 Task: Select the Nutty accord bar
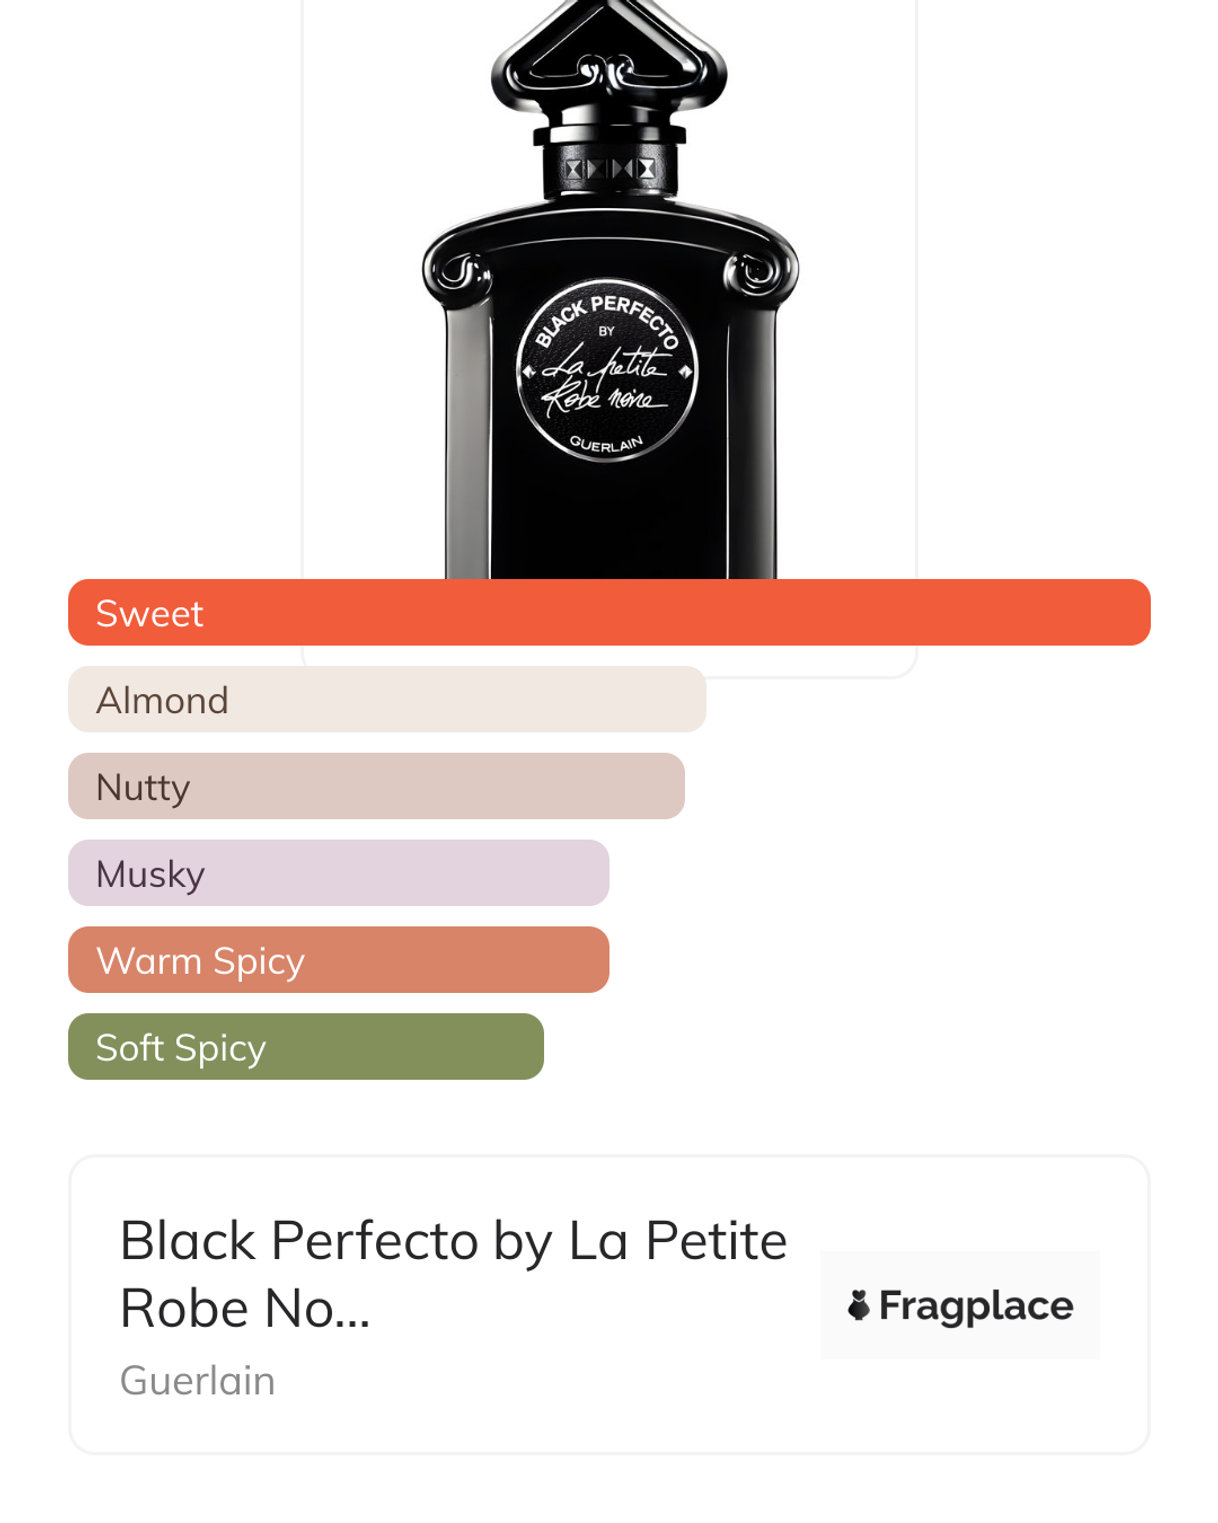pos(376,786)
